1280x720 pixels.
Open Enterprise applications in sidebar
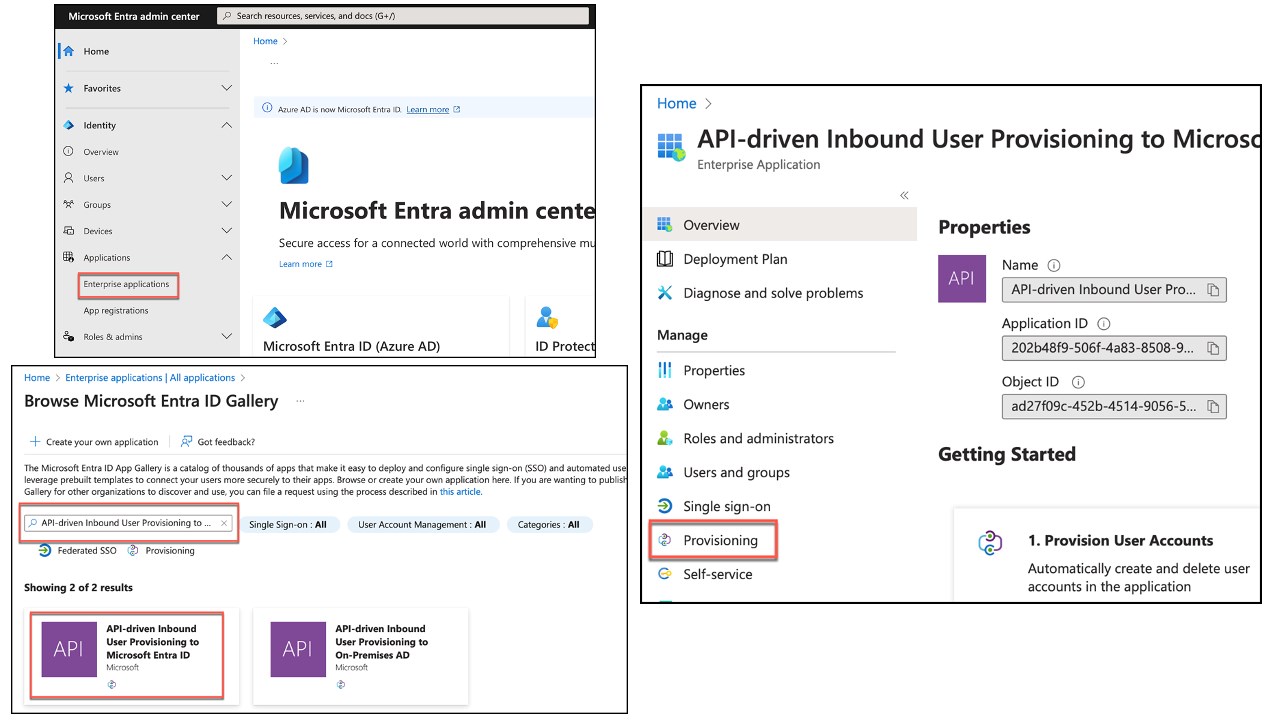(x=127, y=284)
